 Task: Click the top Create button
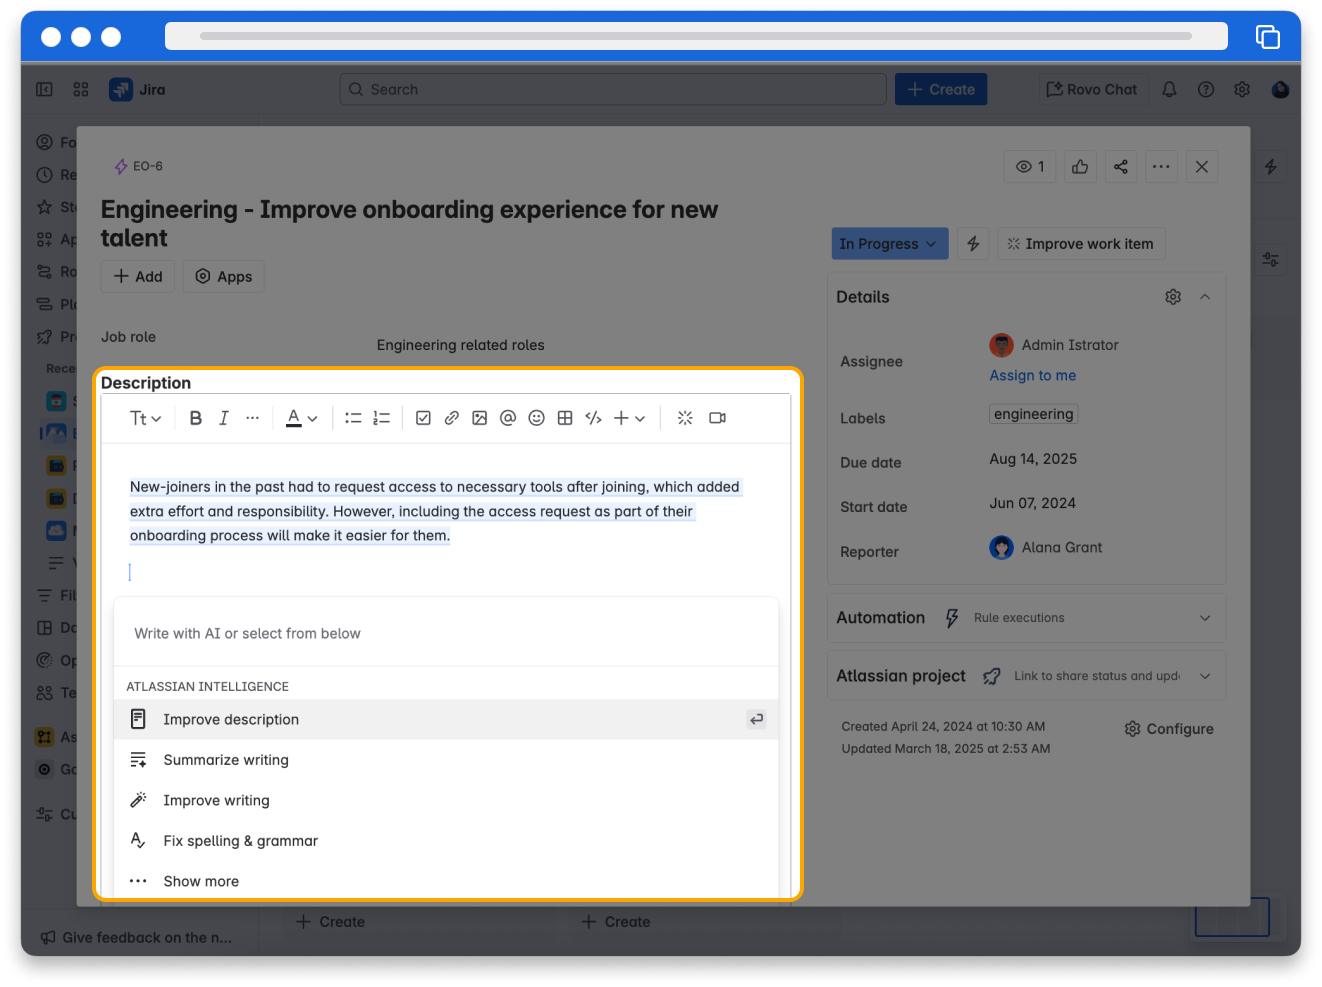point(941,89)
